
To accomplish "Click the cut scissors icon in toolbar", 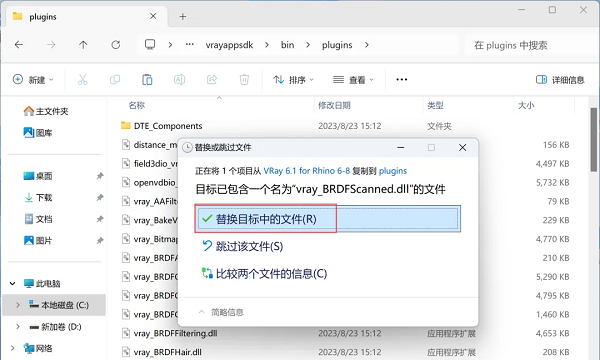I will pyautogui.click(x=82, y=80).
